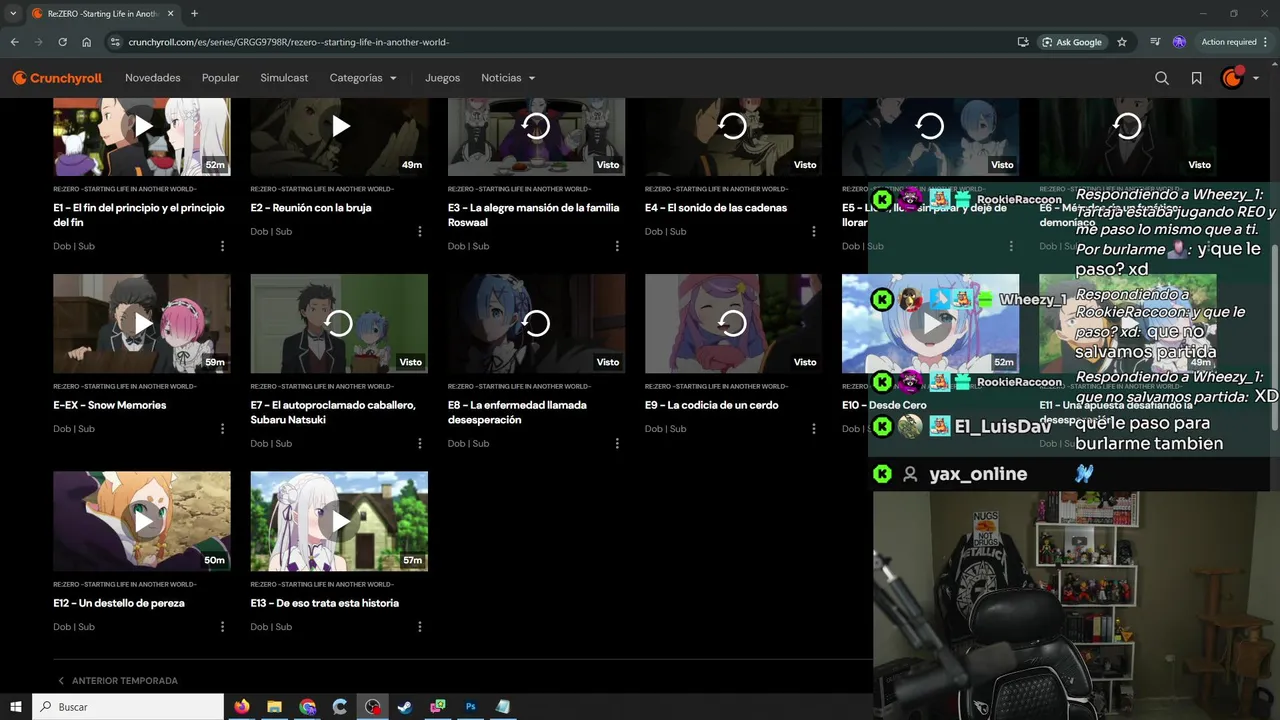Viewport: 1280px width, 720px height.
Task: Open the Simulcast page
Action: (284, 78)
